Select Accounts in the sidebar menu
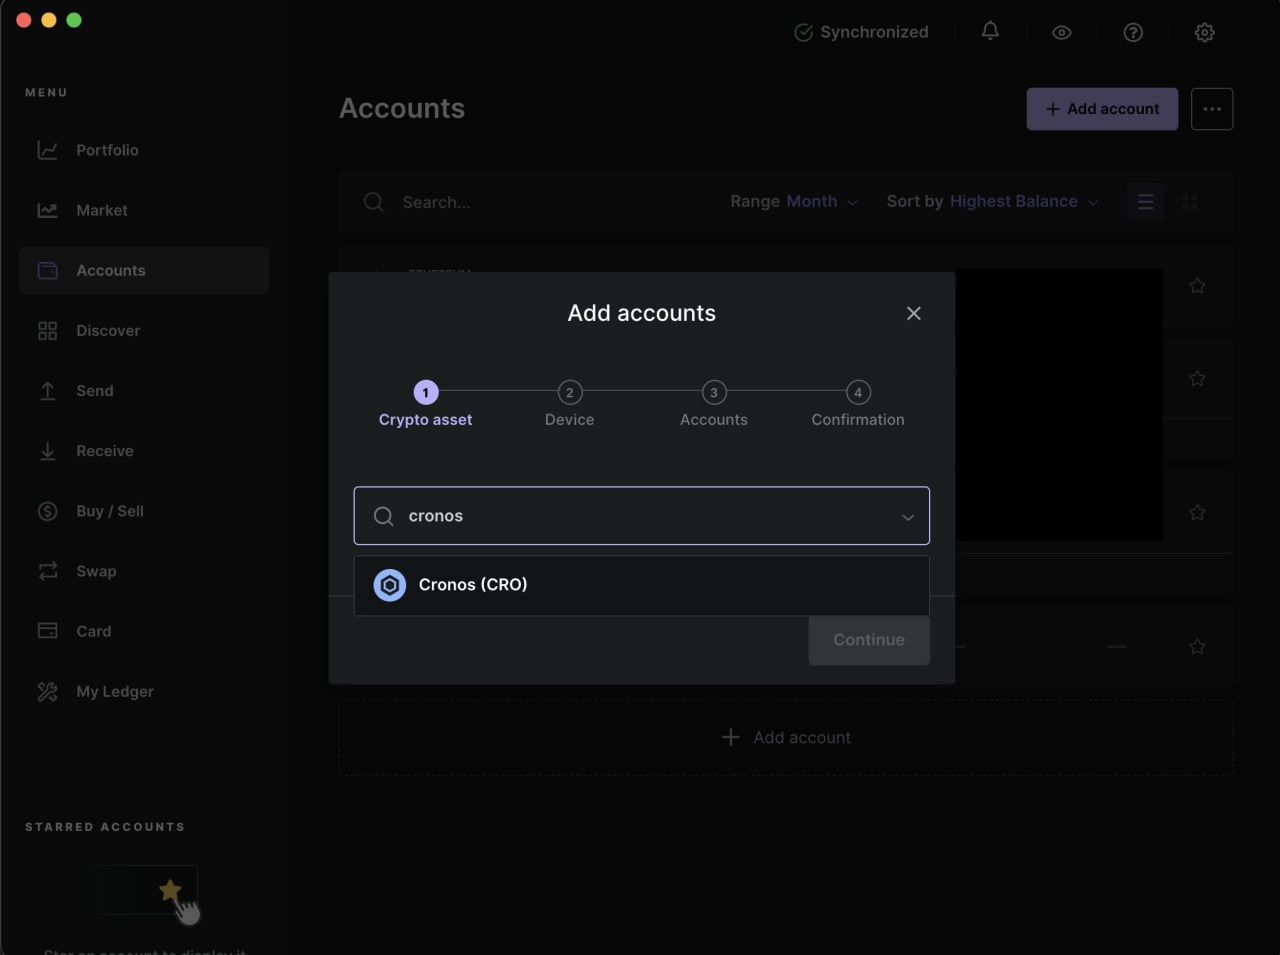This screenshot has width=1280, height=955. point(144,270)
